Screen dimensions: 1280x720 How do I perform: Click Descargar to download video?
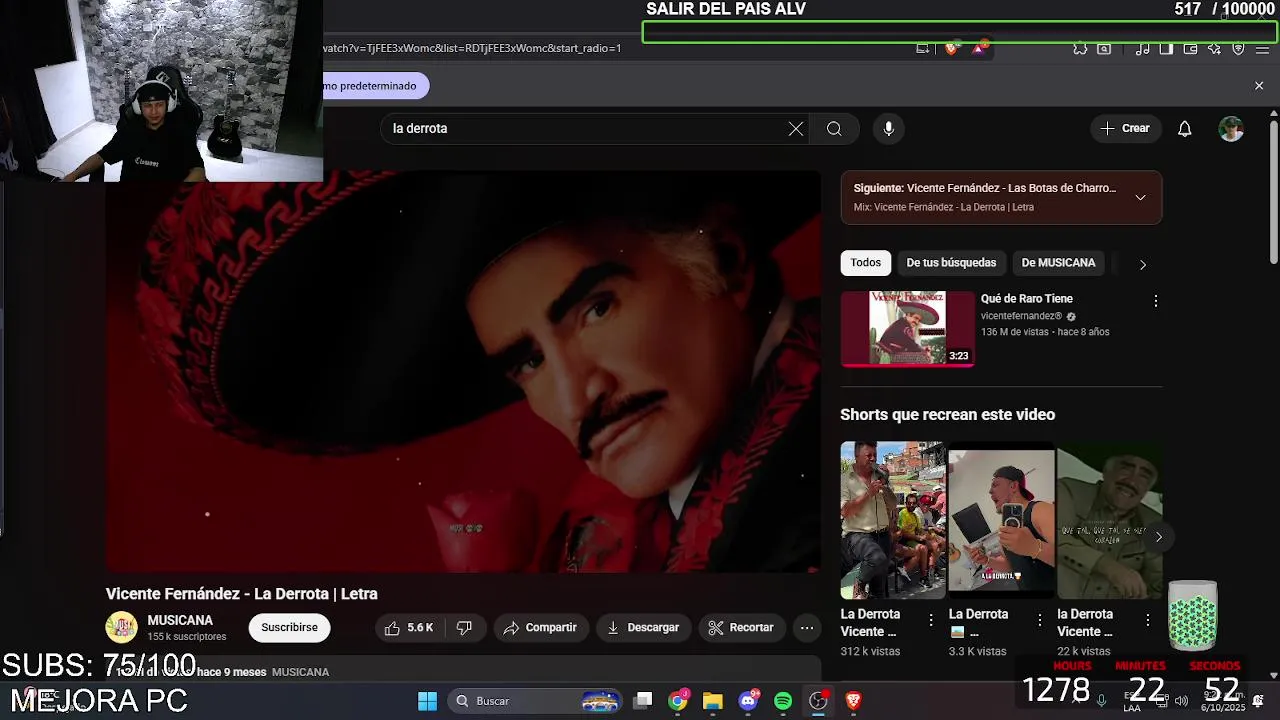644,628
